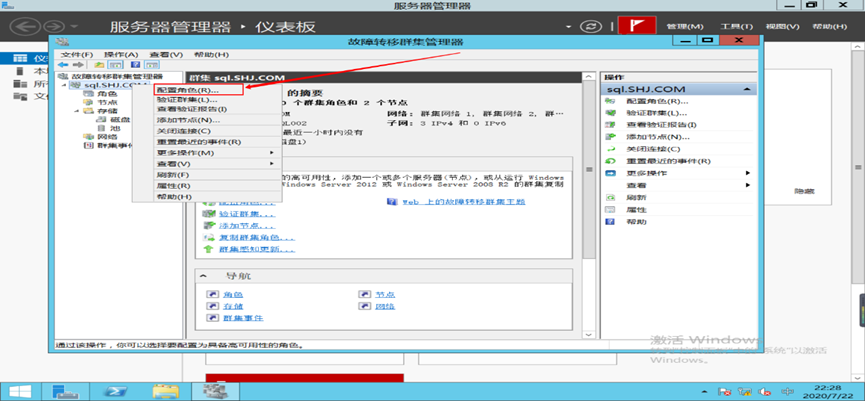The image size is (865, 401).
Task: Click 属性 icon in the 操作 pane
Action: pyautogui.click(x=610, y=210)
